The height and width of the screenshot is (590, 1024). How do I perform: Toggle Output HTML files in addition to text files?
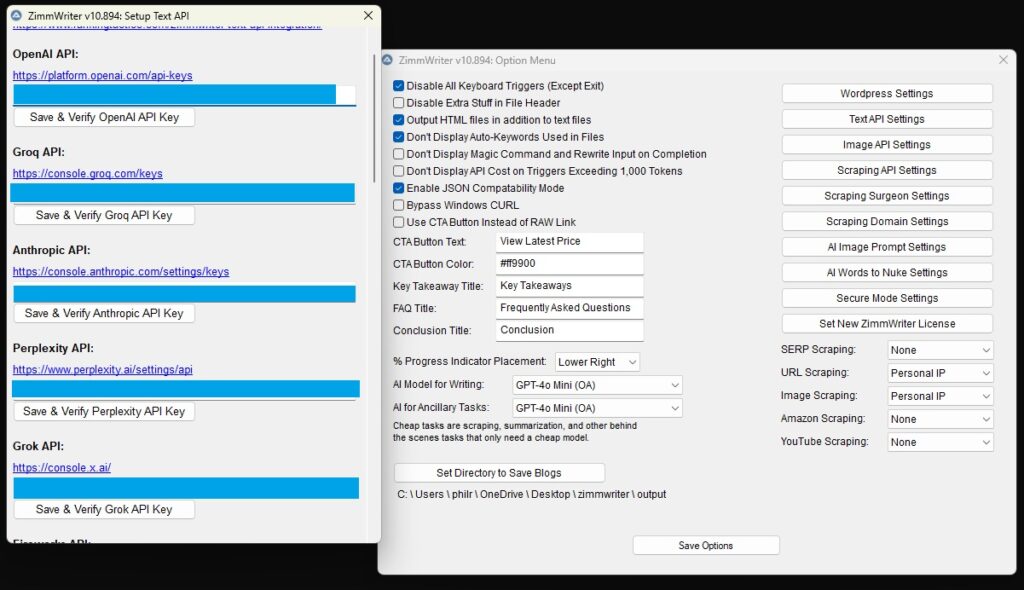[398, 120]
